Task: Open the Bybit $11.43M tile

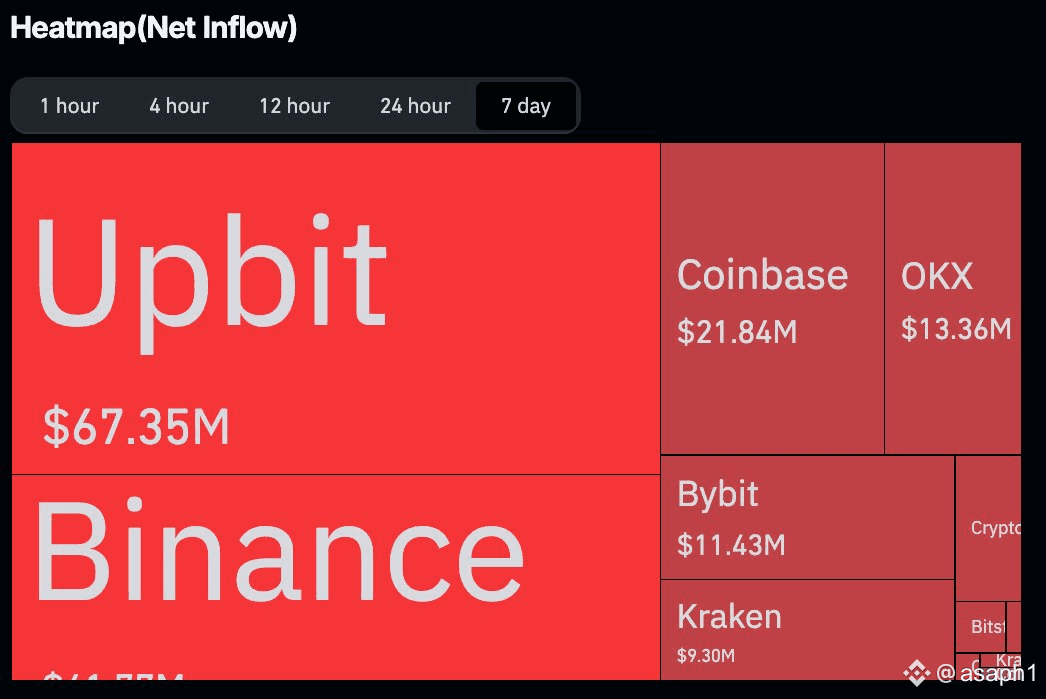Action: point(807,518)
